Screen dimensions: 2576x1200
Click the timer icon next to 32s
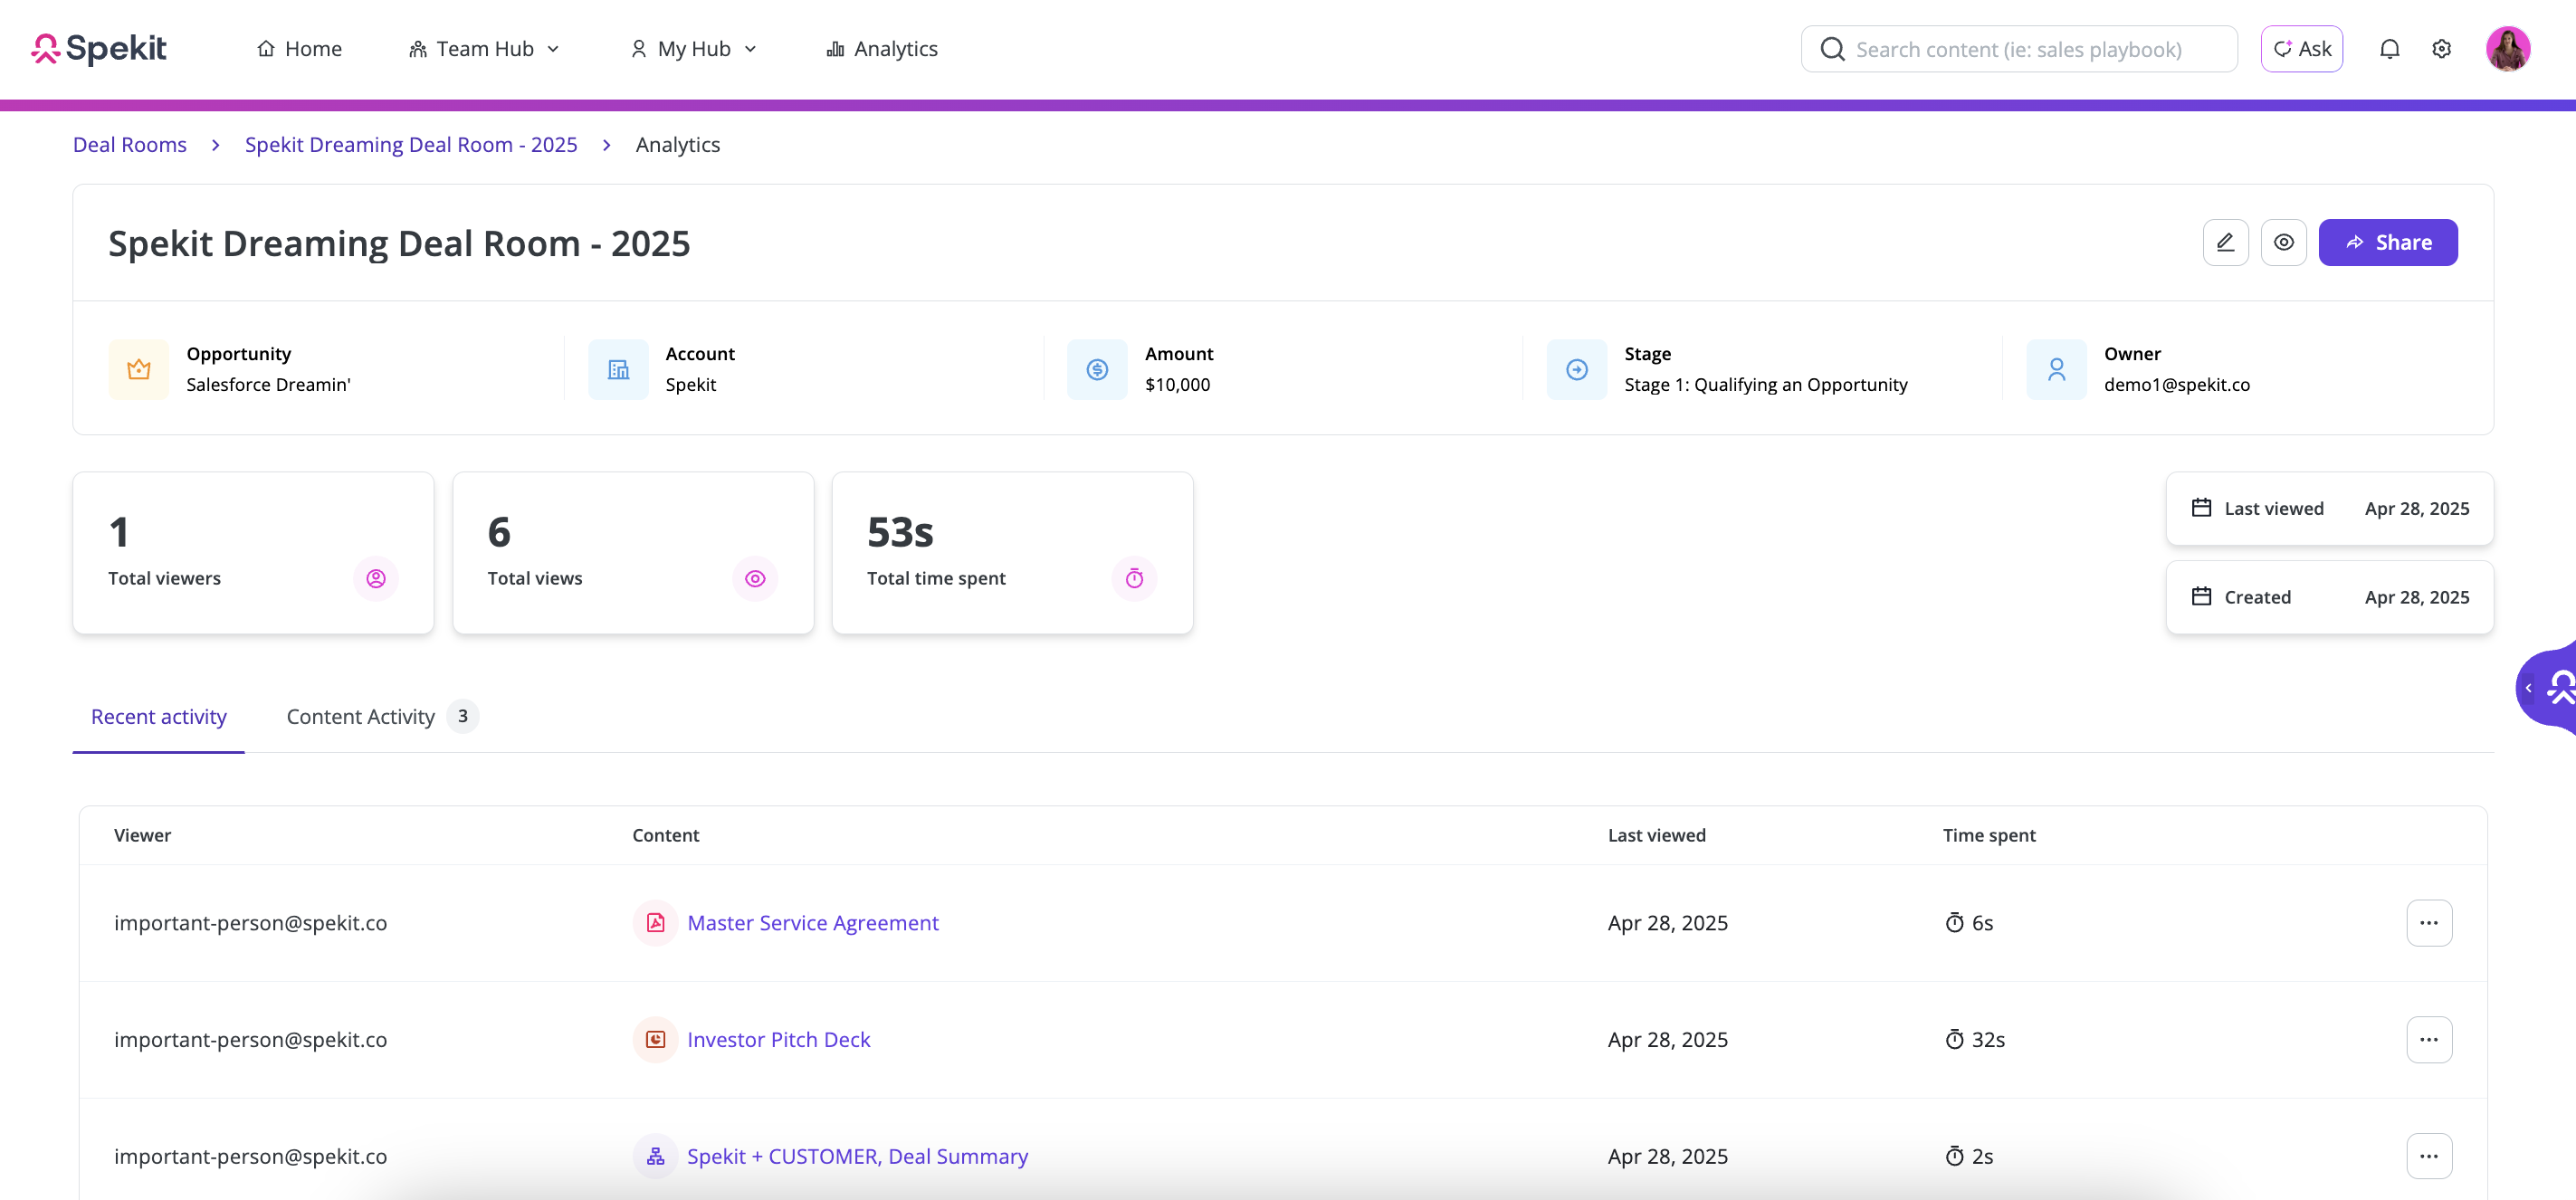[x=1954, y=1040]
